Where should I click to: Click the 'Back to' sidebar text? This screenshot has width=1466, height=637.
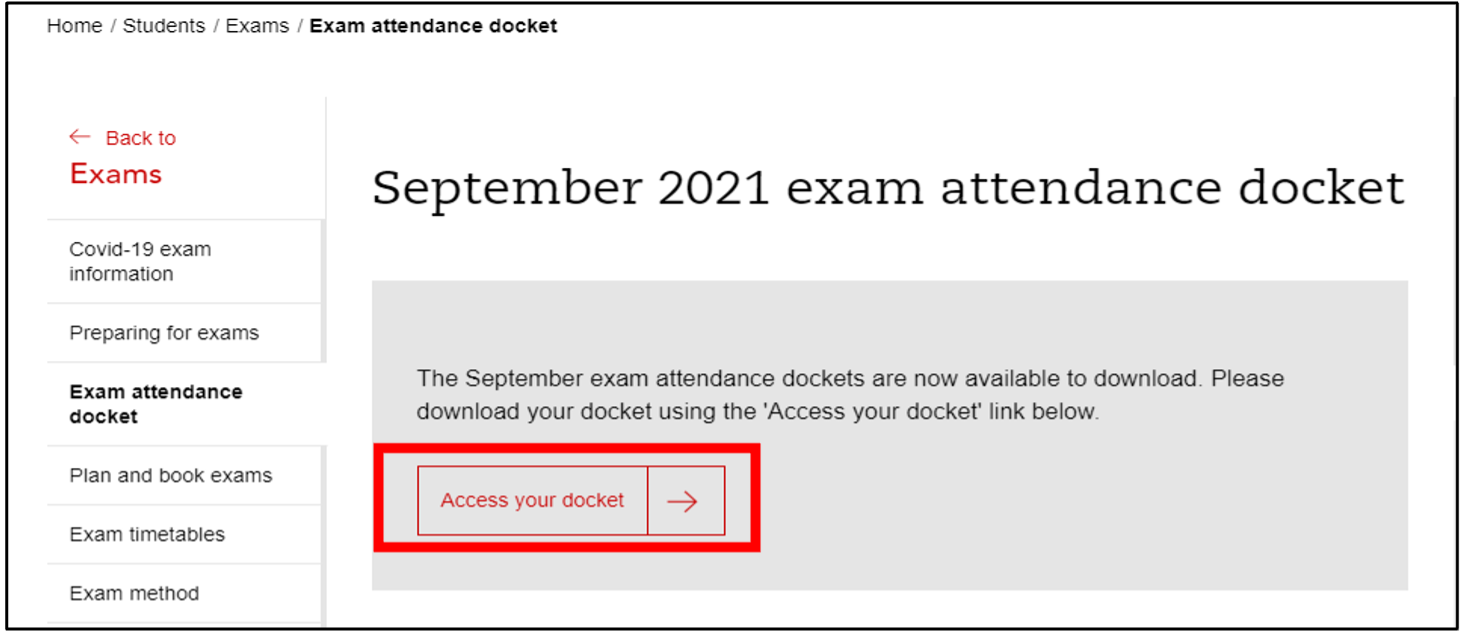(x=141, y=138)
